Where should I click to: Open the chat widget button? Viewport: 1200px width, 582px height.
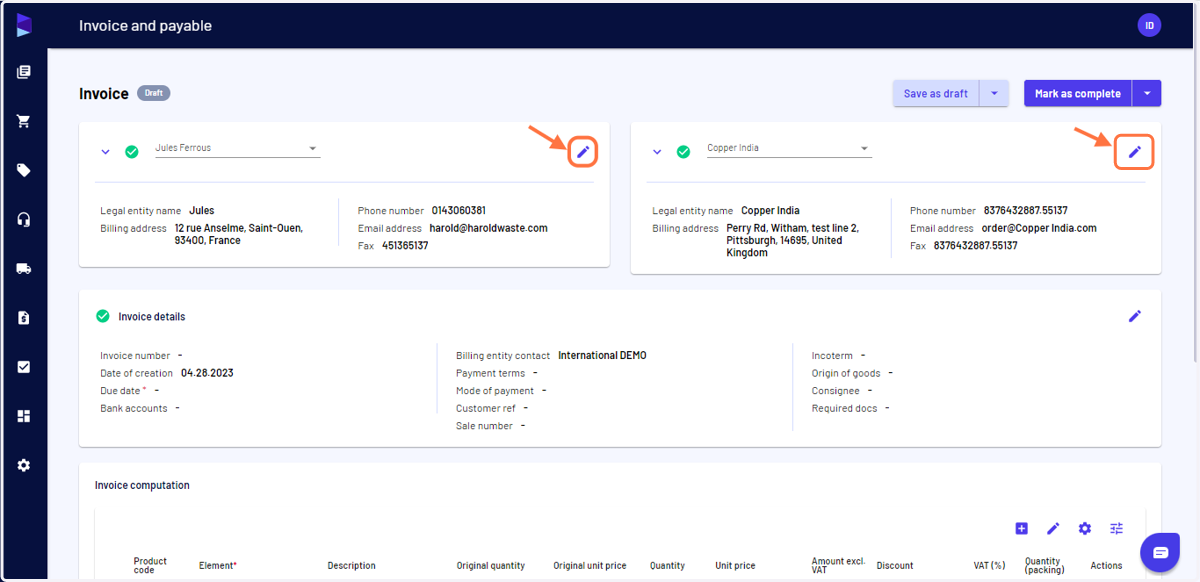(x=1160, y=552)
